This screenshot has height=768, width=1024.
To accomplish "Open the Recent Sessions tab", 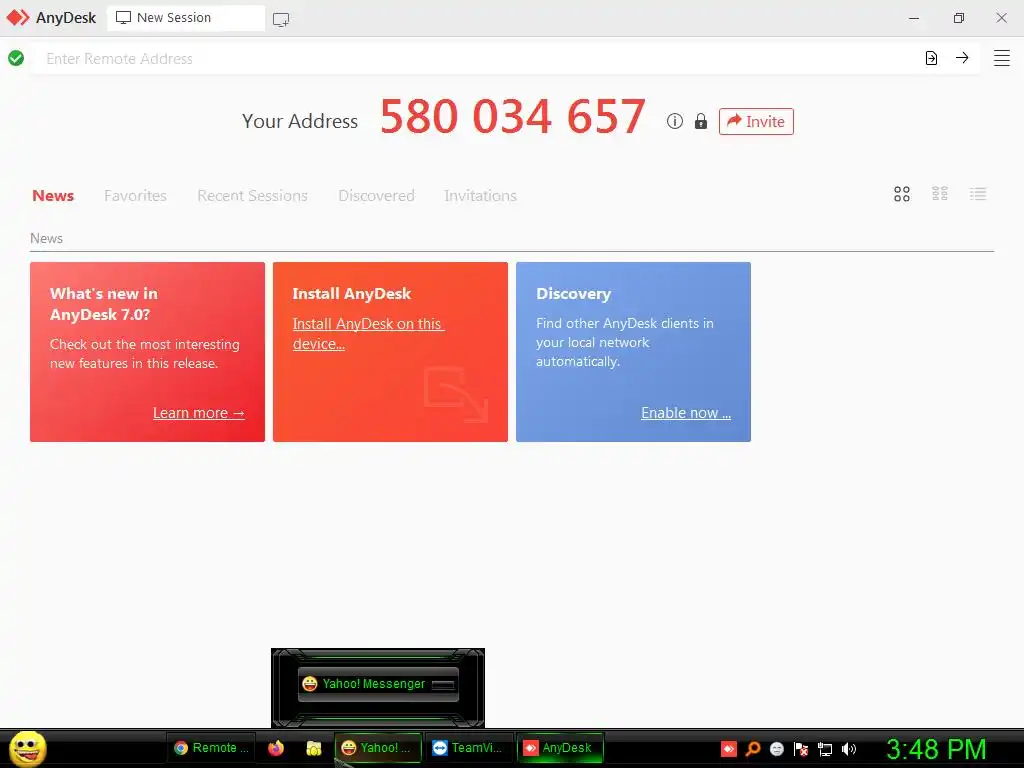I will pos(252,195).
